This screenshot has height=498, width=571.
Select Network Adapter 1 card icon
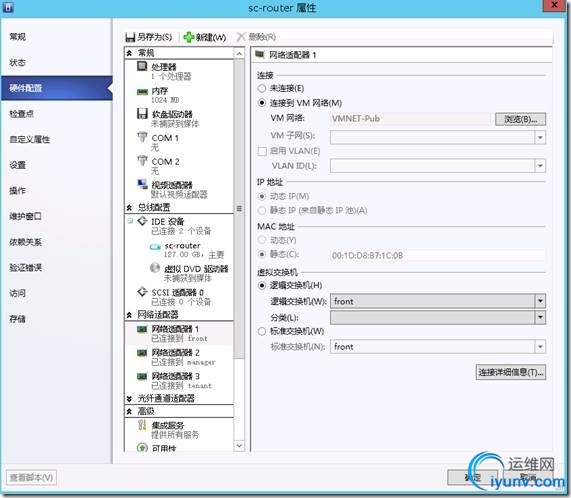(142, 329)
